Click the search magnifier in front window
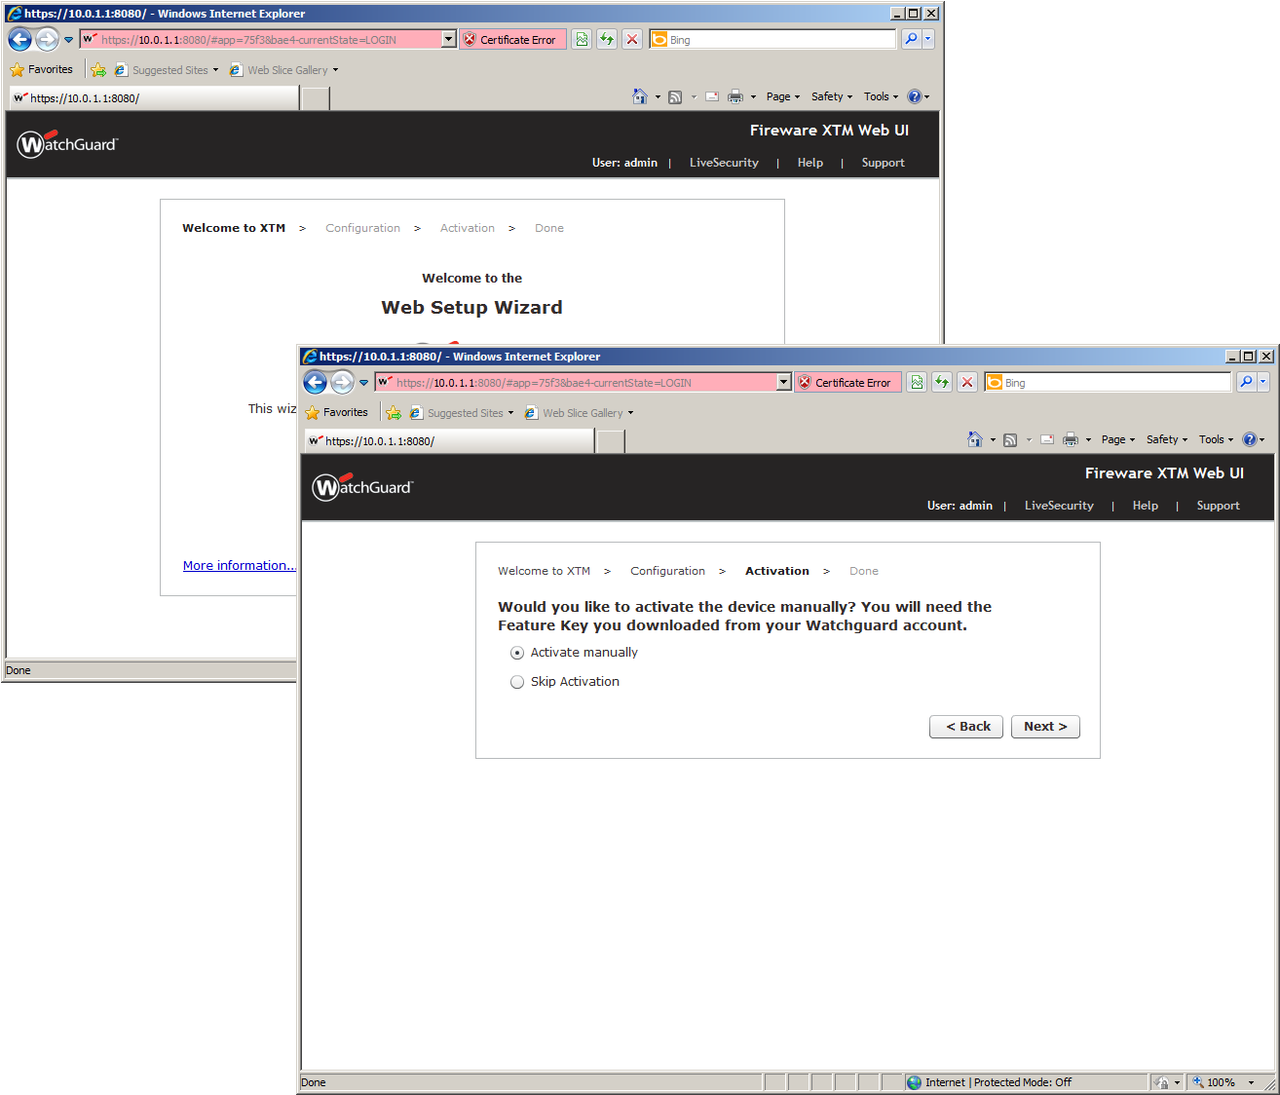Screen dimensions: 1280x1095 [1246, 382]
